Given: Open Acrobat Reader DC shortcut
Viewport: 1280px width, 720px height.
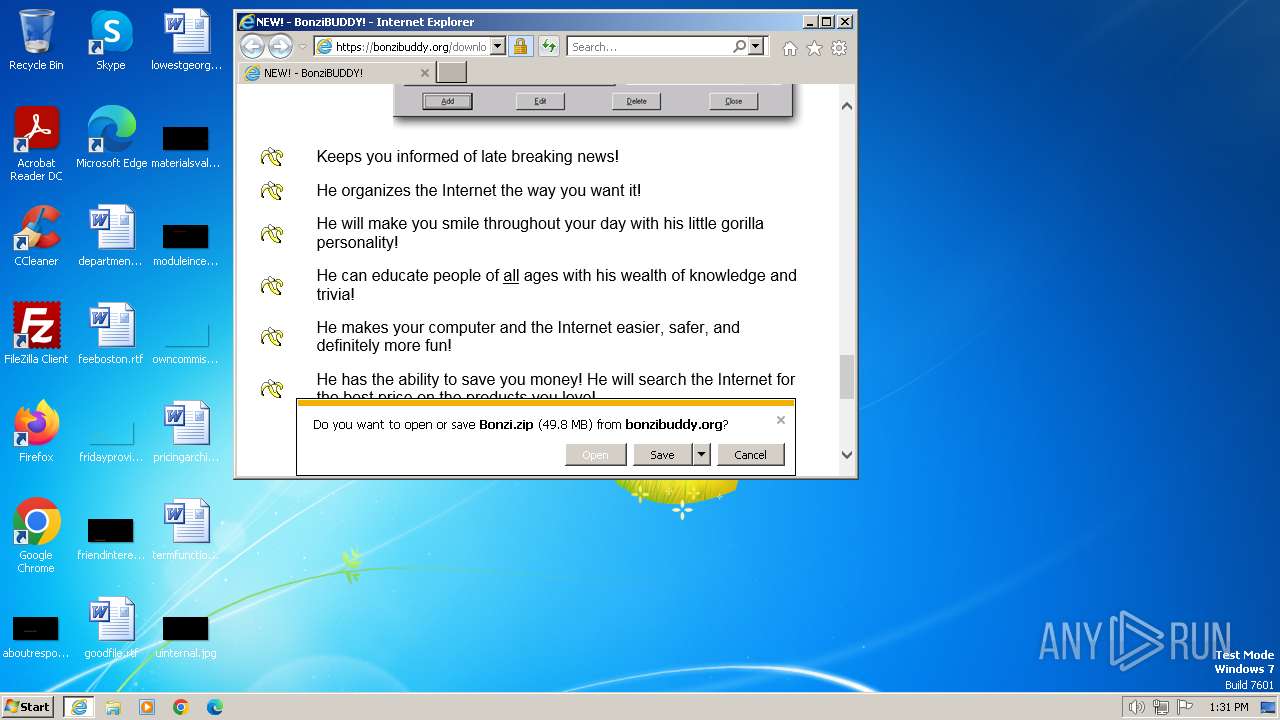Looking at the screenshot, I should point(37,144).
